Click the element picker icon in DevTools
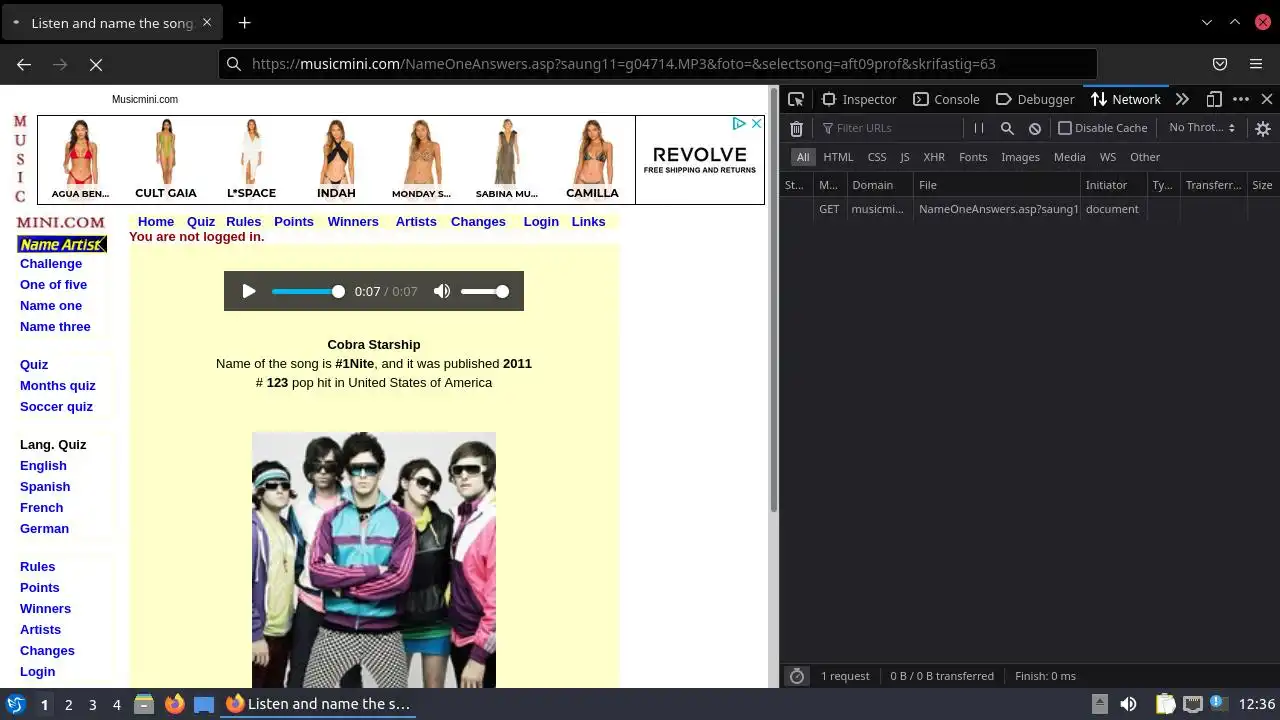 tap(796, 99)
